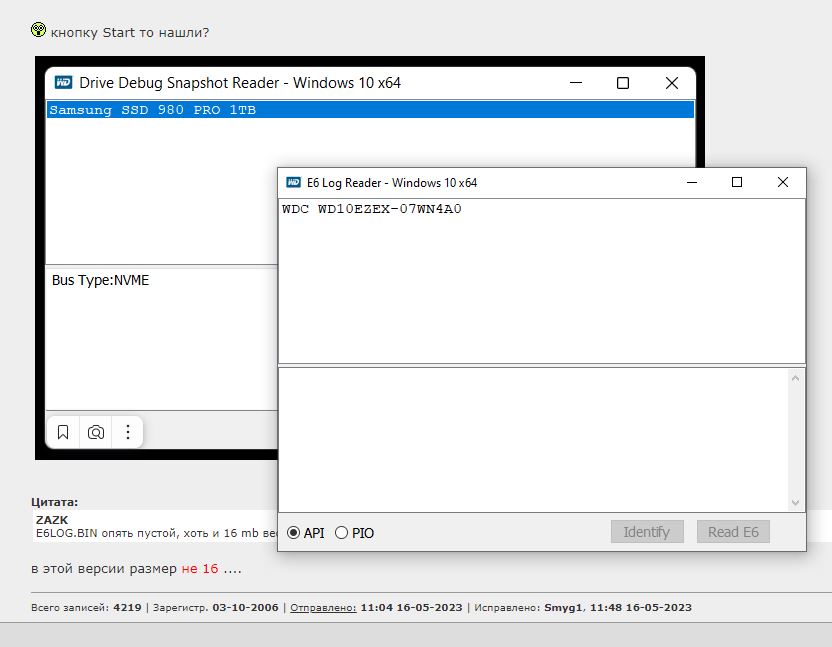Click the E6 Log Reader output text area

coord(534,440)
